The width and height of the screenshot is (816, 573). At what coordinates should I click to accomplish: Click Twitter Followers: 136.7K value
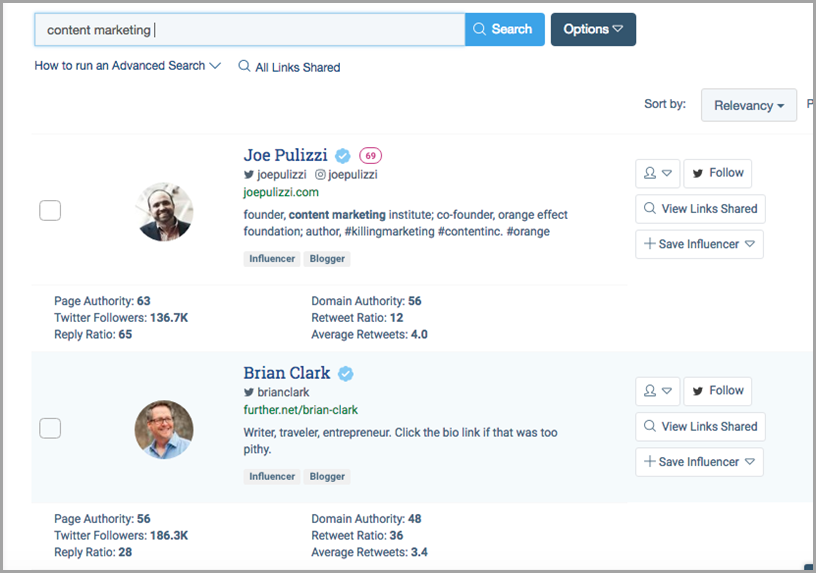tap(169, 317)
